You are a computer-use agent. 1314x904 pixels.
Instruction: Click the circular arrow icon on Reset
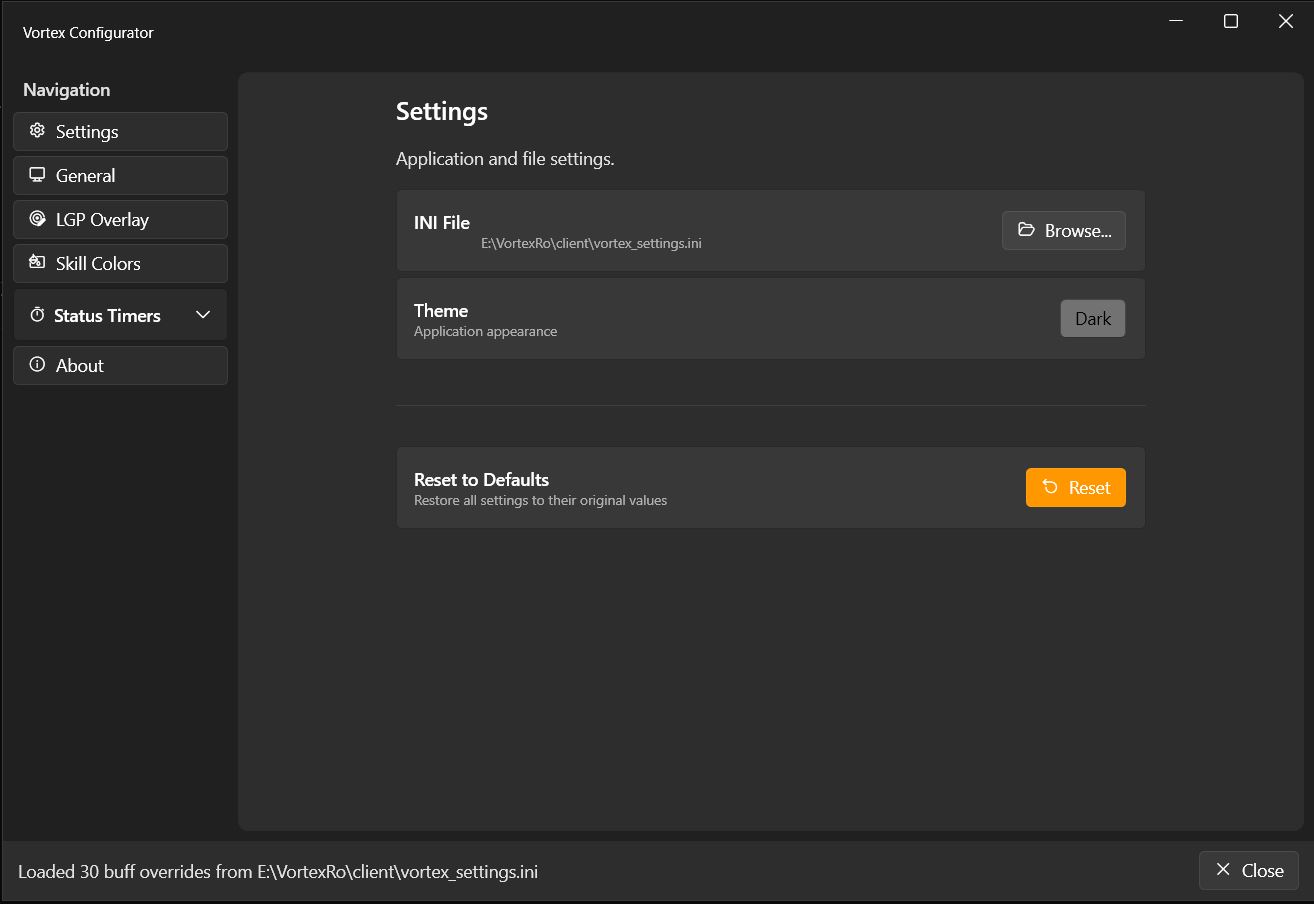tap(1050, 487)
